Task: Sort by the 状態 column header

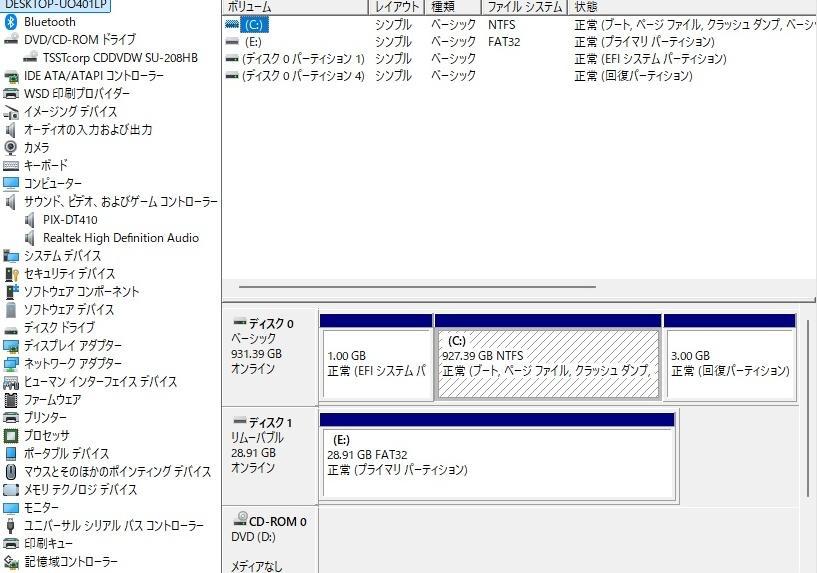Action: point(692,7)
